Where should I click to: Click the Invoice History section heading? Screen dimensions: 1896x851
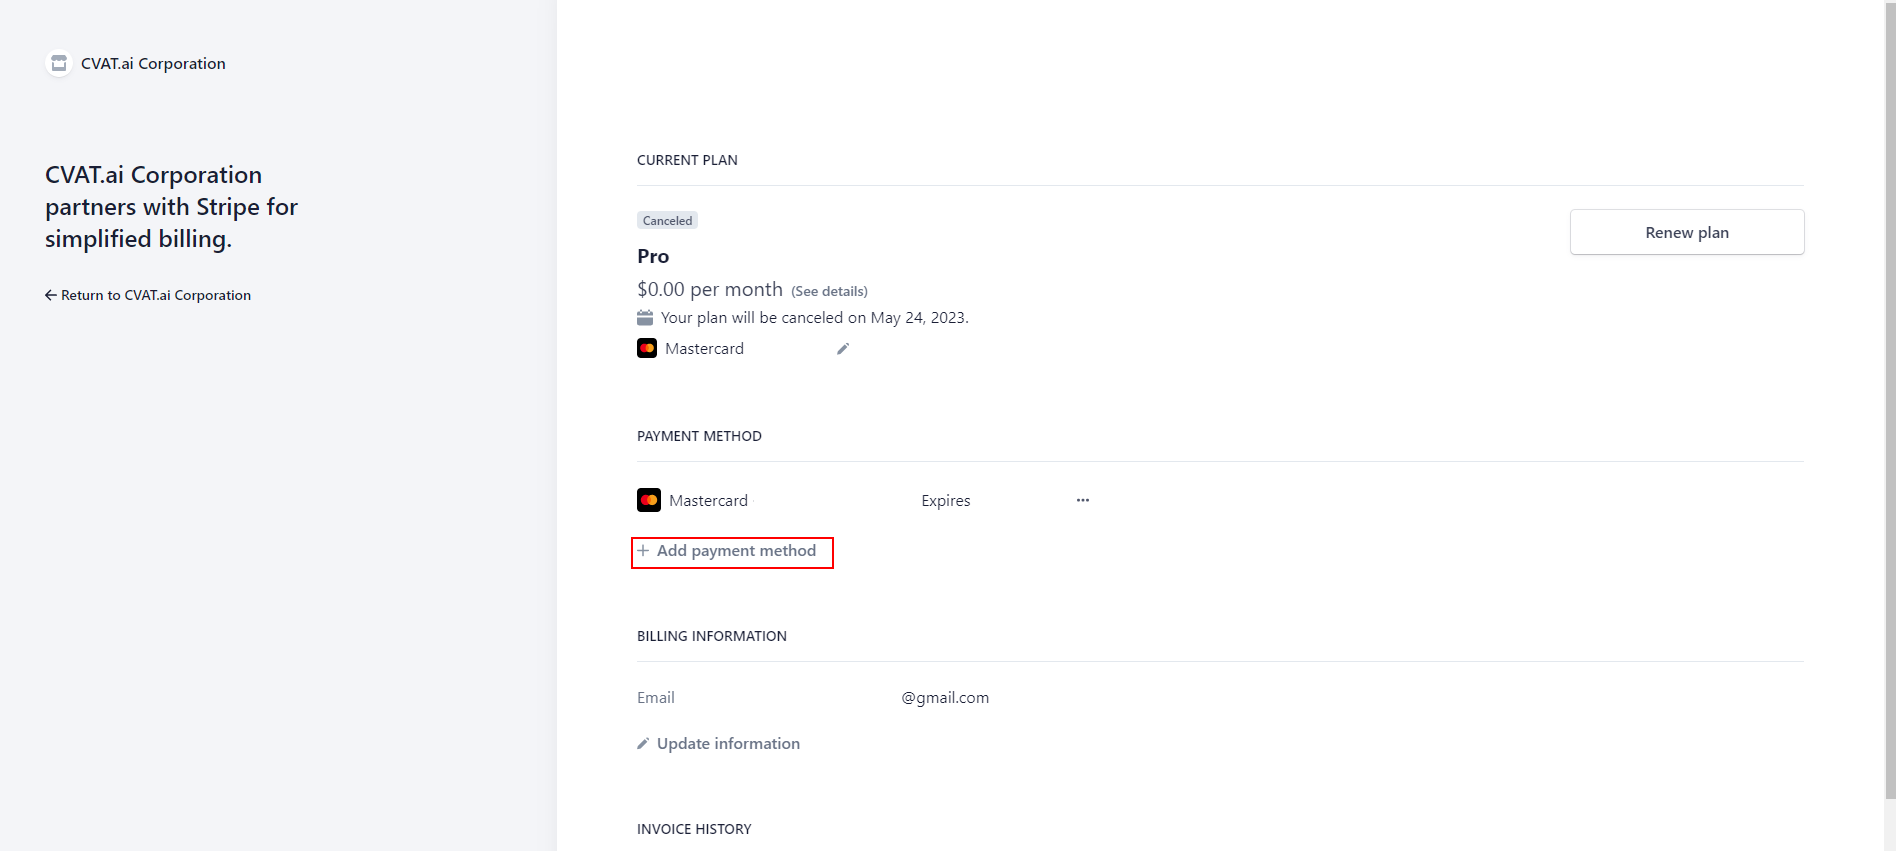point(694,829)
